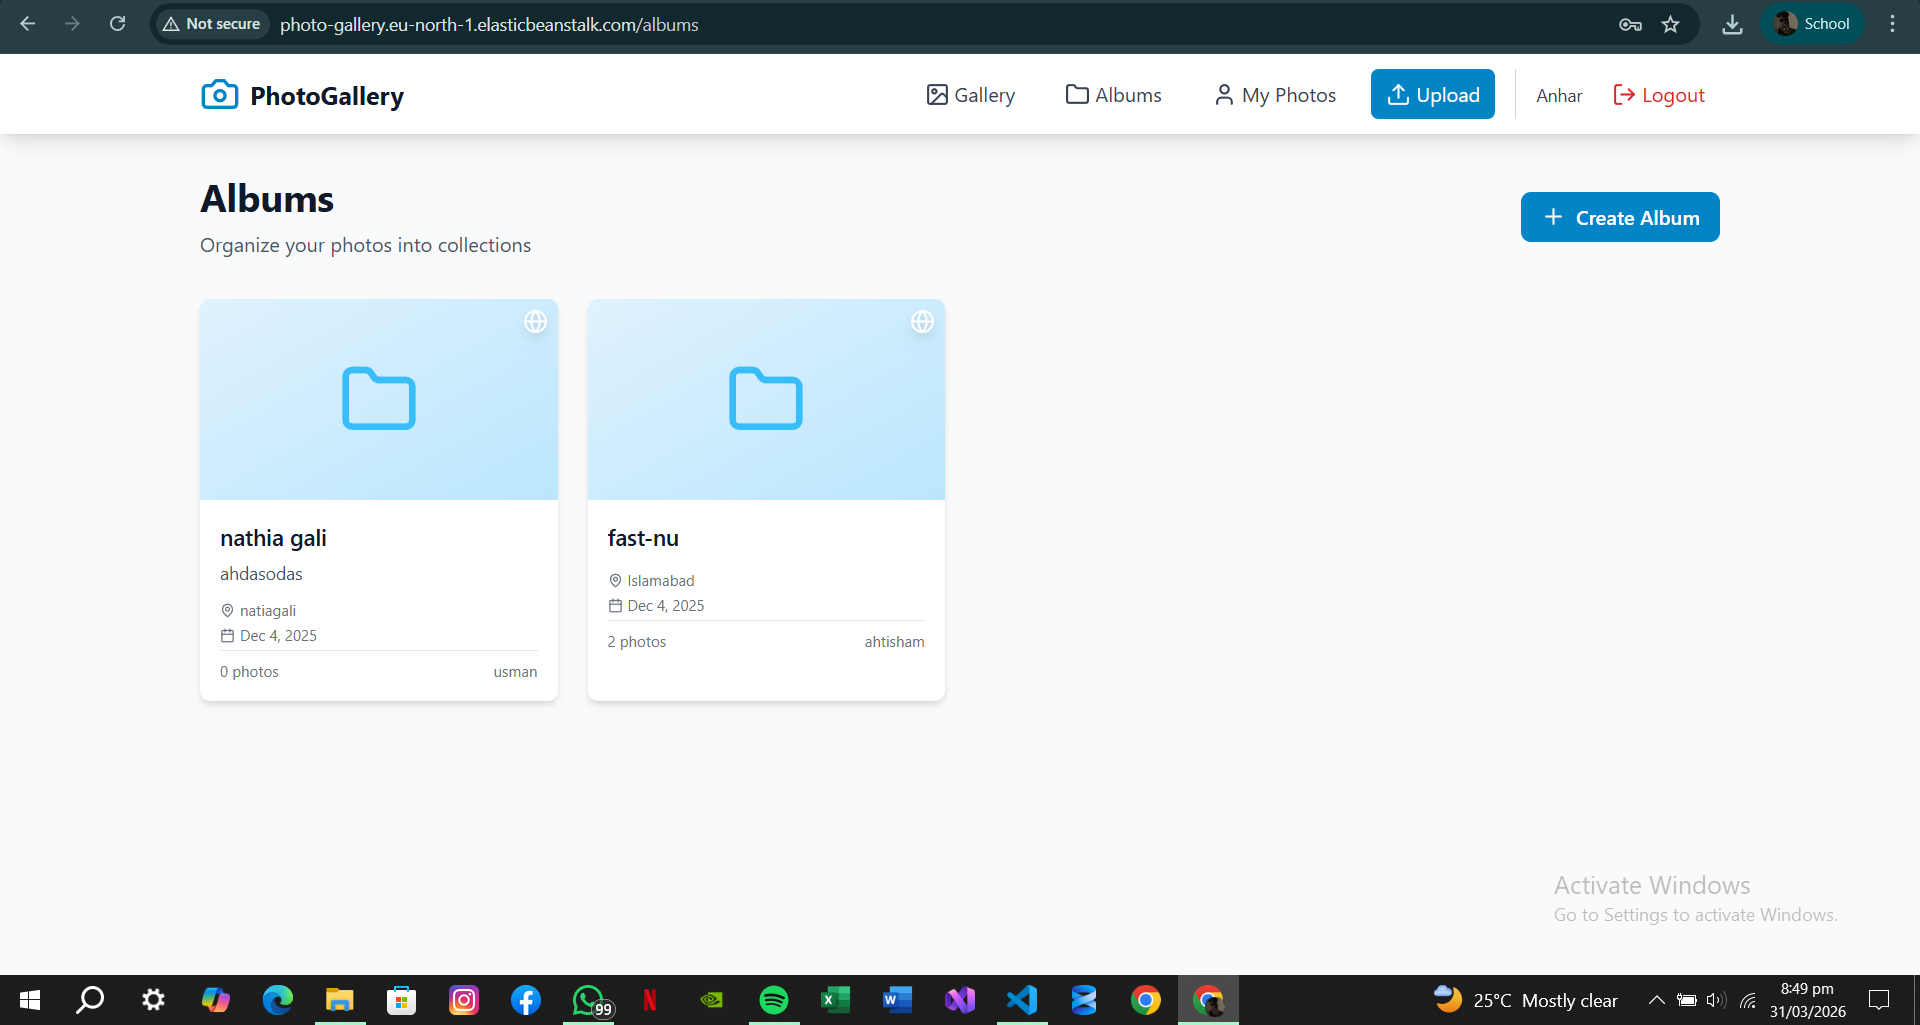Click the Create Album button
Screen dimensions: 1920x1025
[1619, 217]
